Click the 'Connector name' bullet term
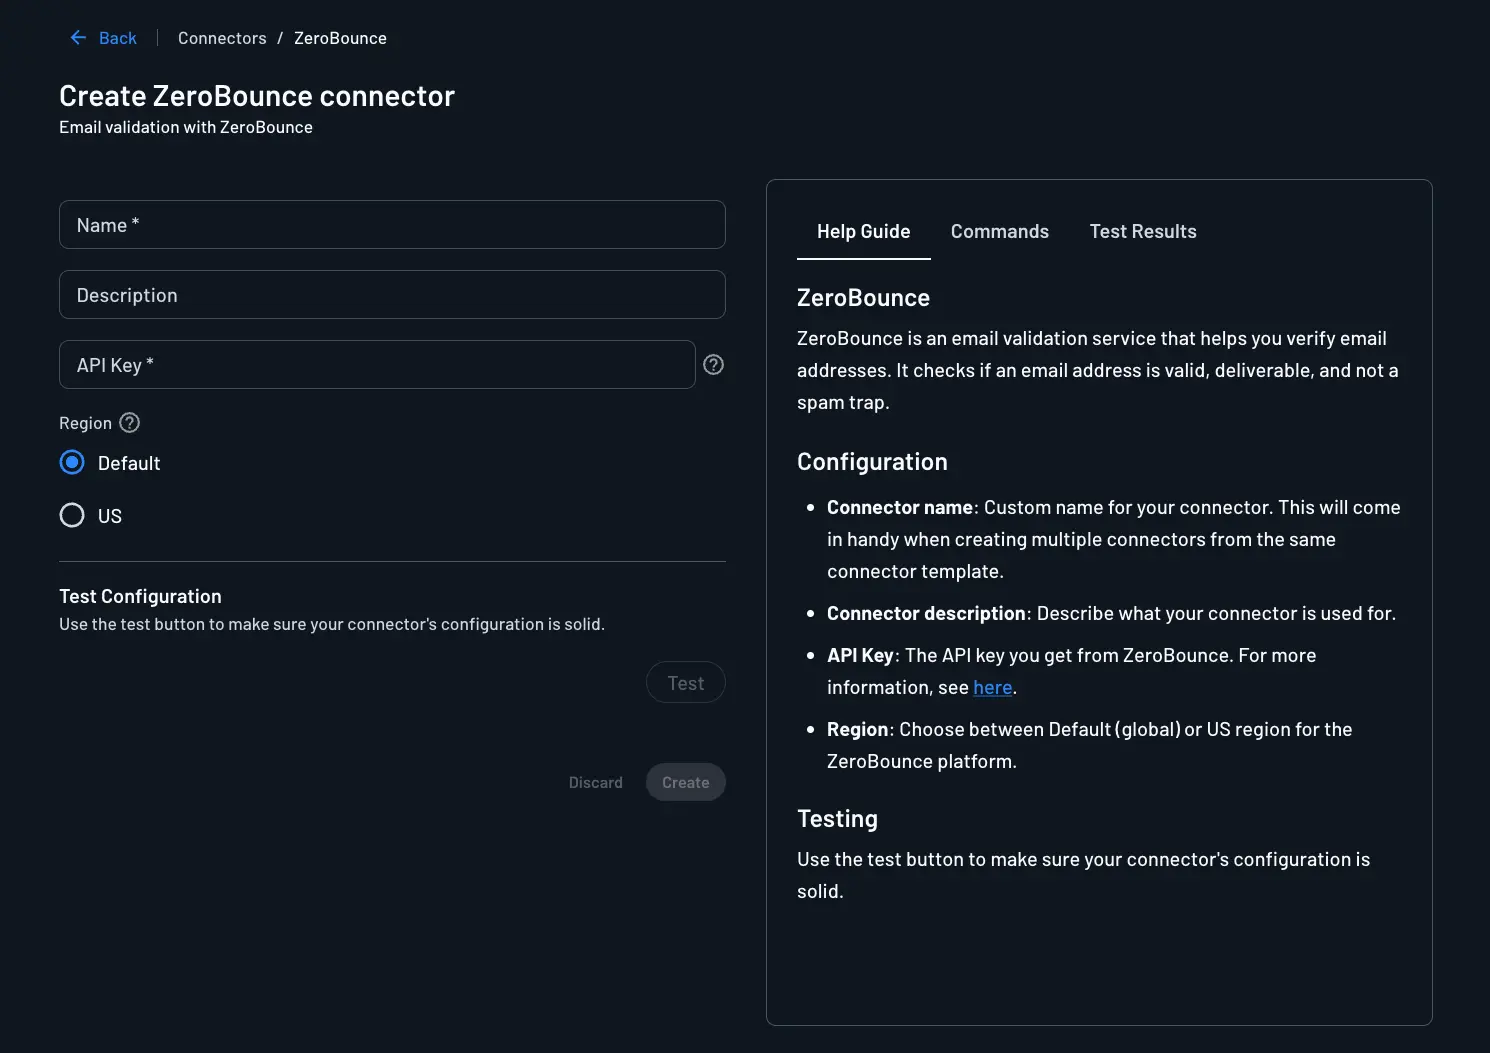This screenshot has height=1053, width=1490. coord(900,507)
